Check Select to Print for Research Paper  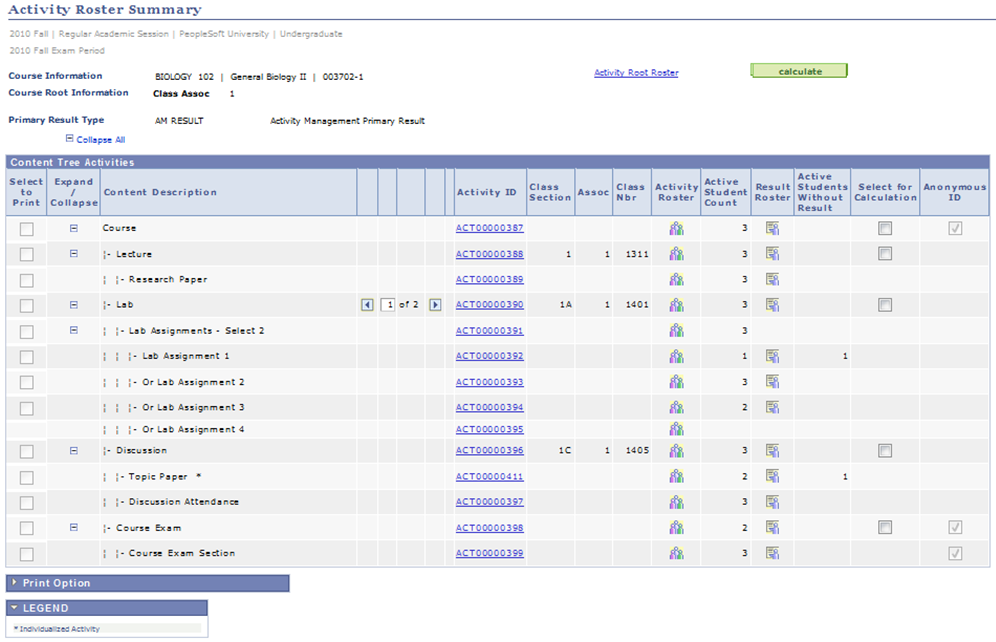(x=27, y=280)
